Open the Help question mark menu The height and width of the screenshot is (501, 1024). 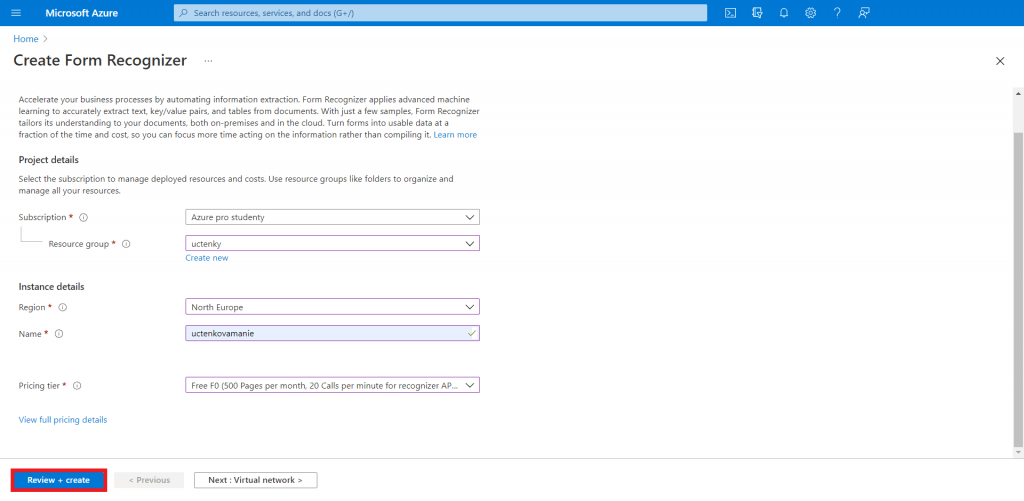tap(836, 12)
